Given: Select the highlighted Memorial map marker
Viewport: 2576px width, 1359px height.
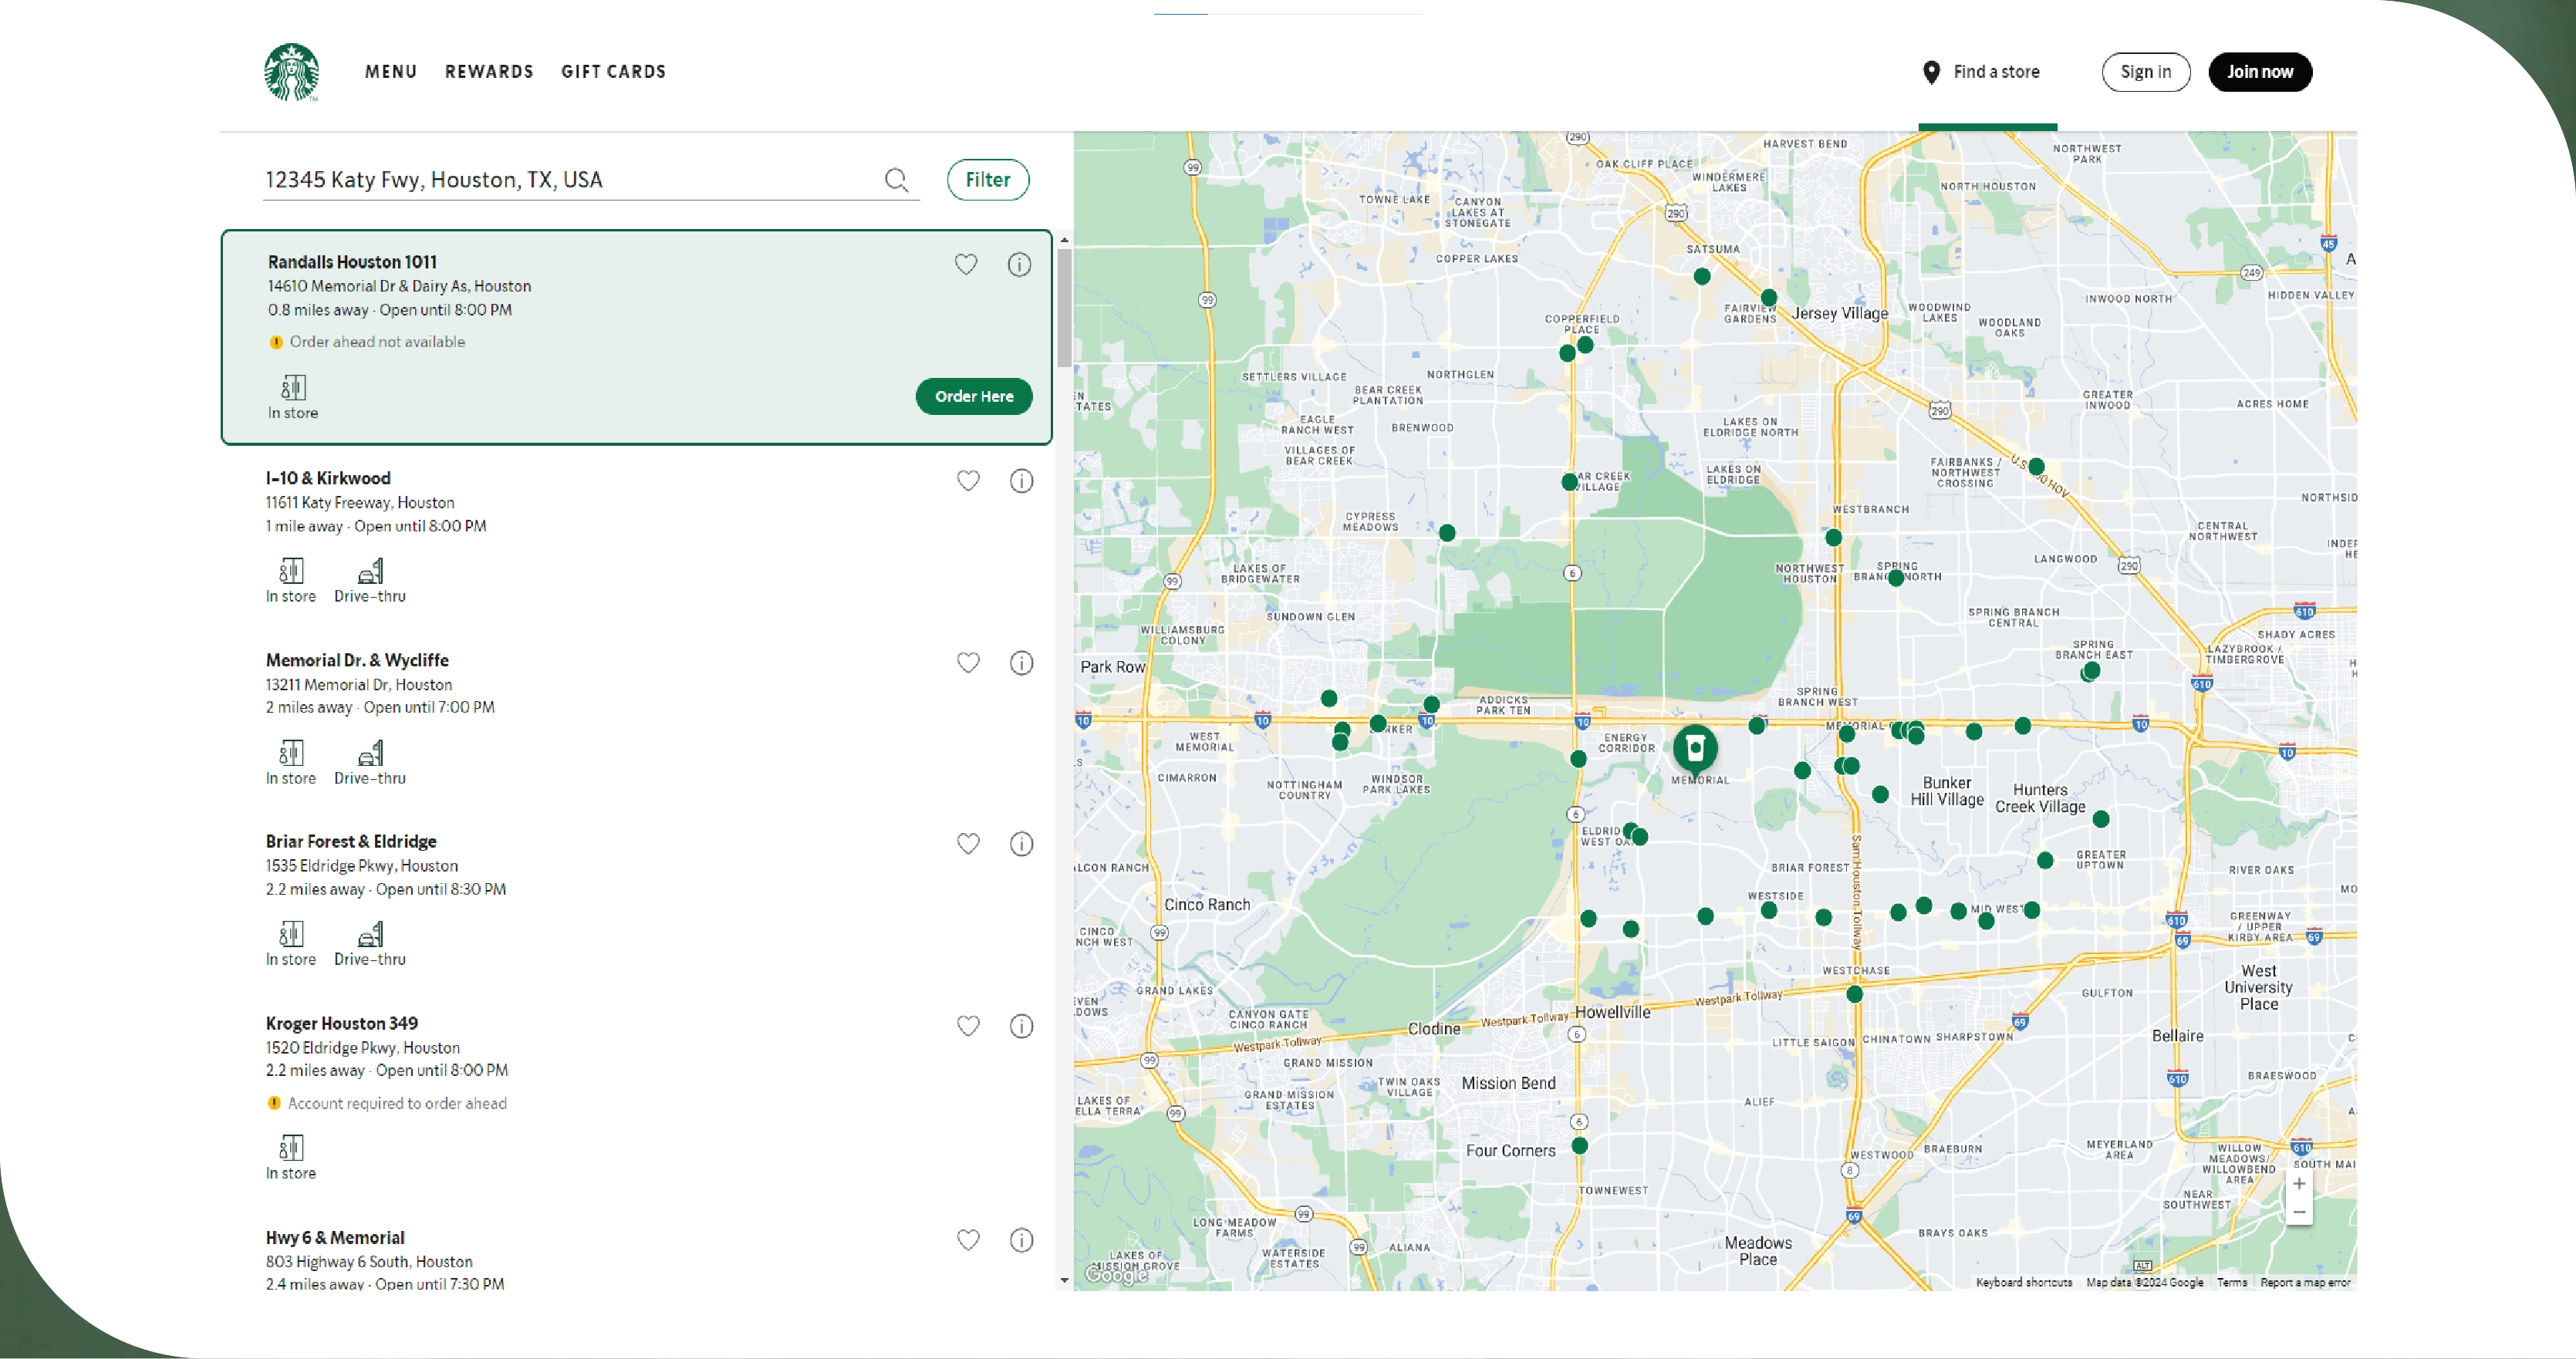Looking at the screenshot, I should coord(1695,748).
